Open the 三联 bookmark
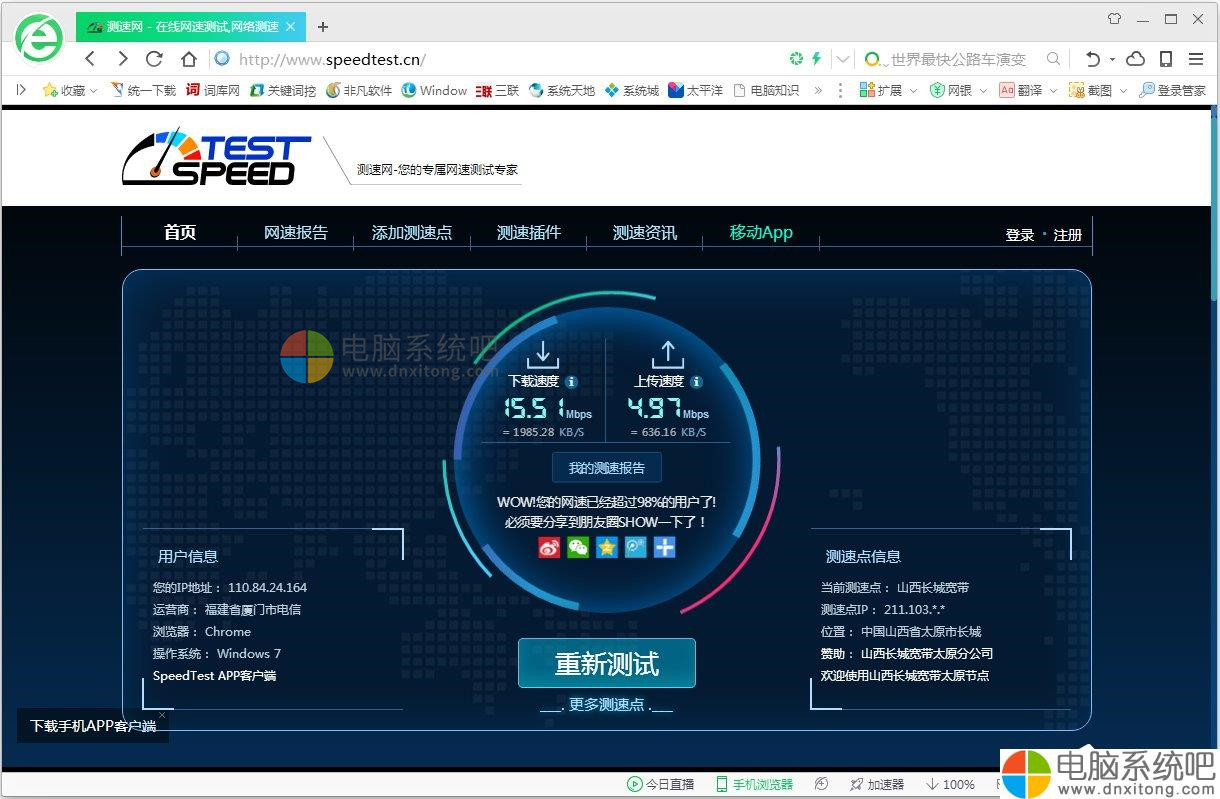Viewport: 1220px width, 799px height. pyautogui.click(x=497, y=90)
